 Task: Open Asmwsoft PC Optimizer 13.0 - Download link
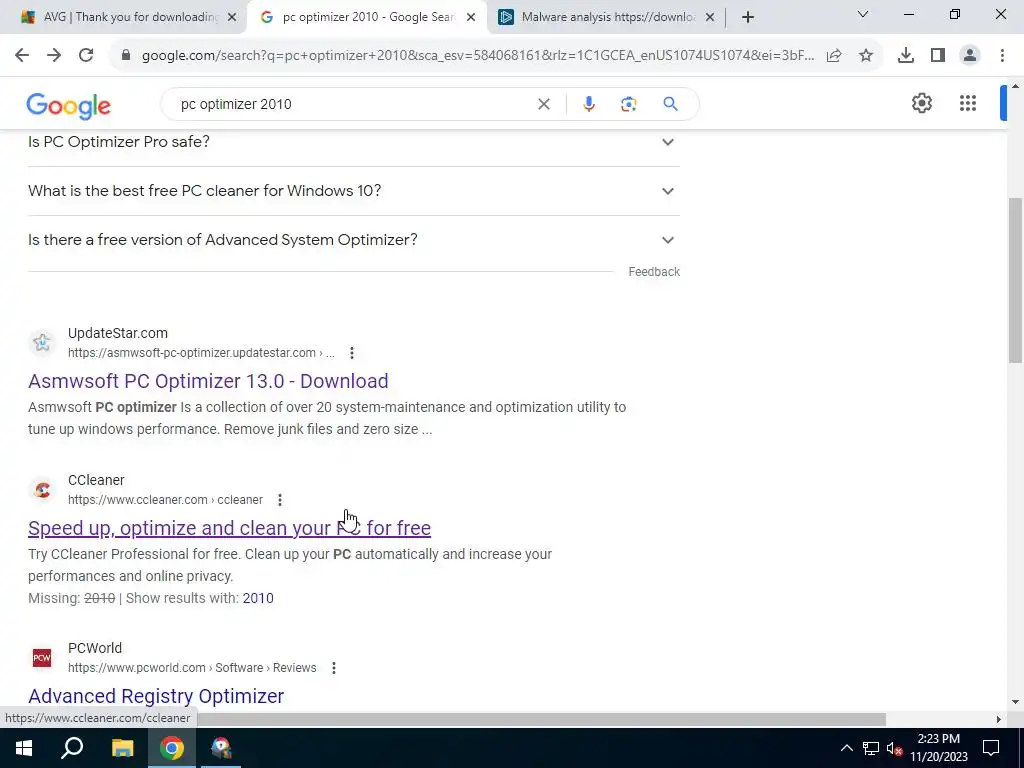coord(208,381)
